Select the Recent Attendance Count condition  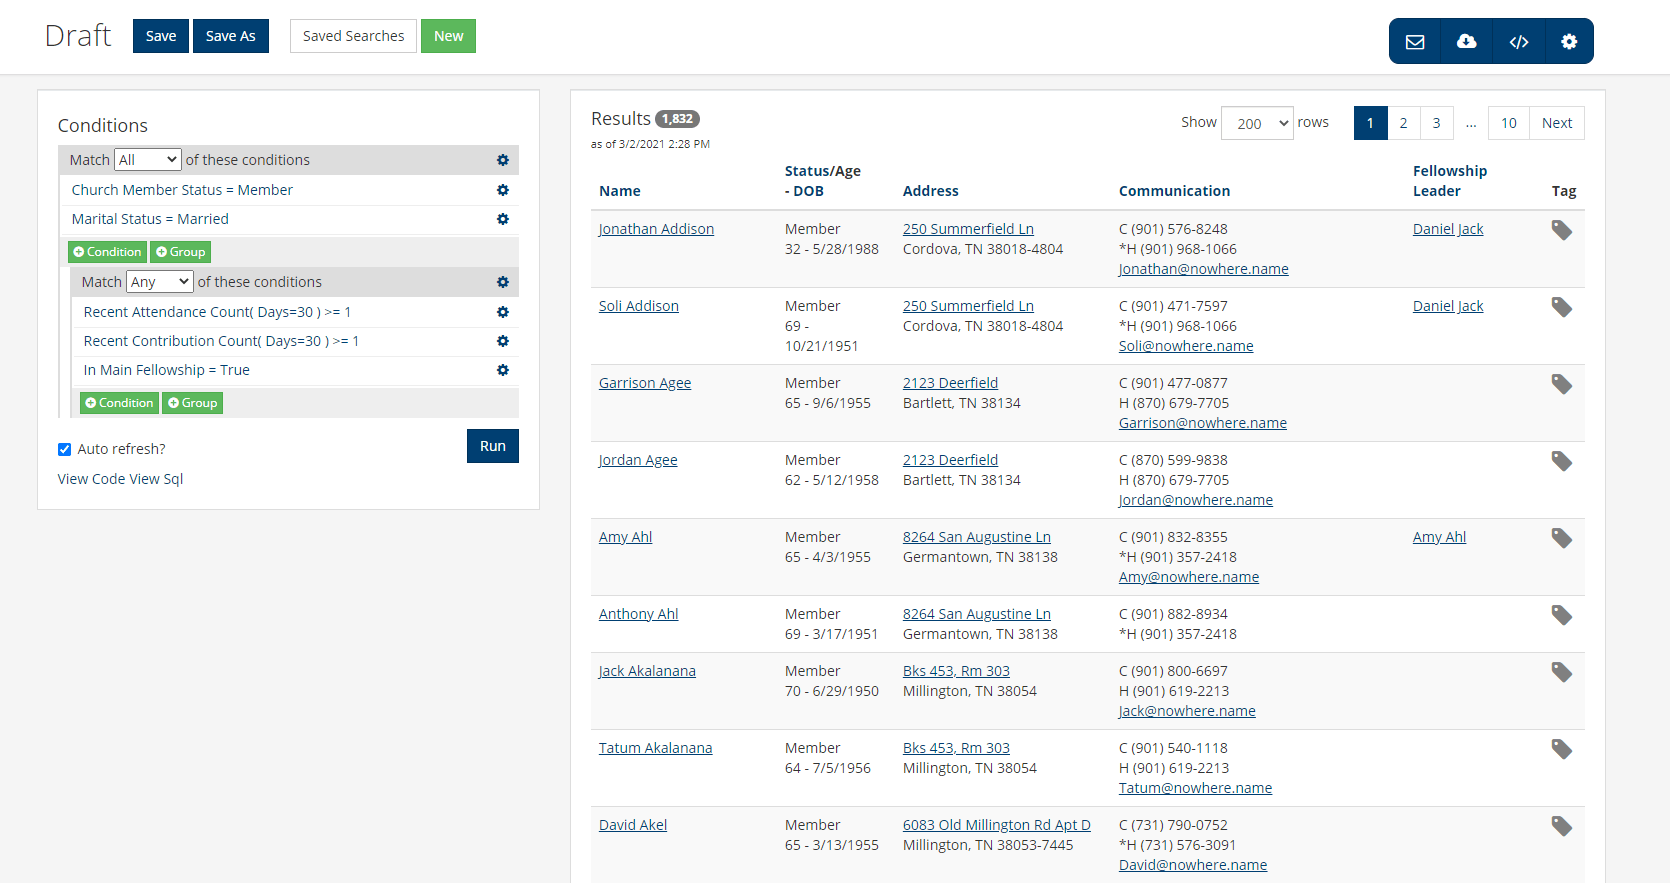pos(217,312)
